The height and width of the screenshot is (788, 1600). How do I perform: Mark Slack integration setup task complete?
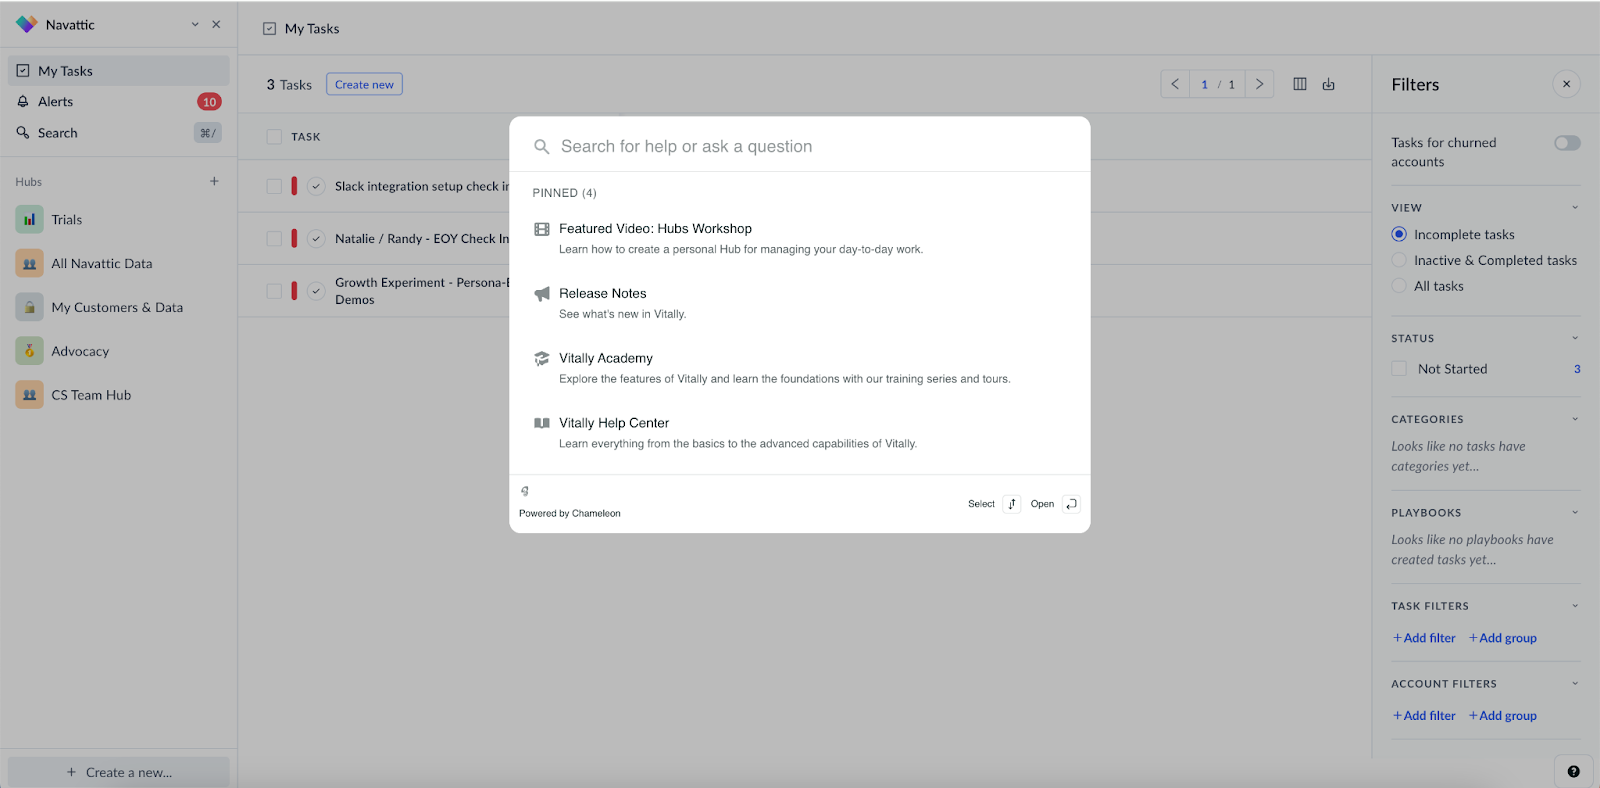tap(316, 186)
